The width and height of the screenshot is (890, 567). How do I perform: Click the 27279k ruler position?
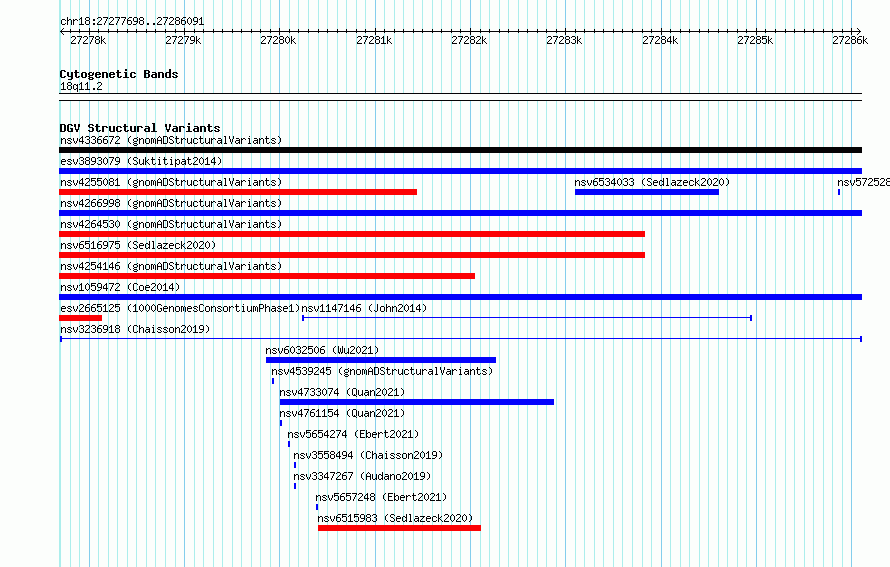click(183, 40)
